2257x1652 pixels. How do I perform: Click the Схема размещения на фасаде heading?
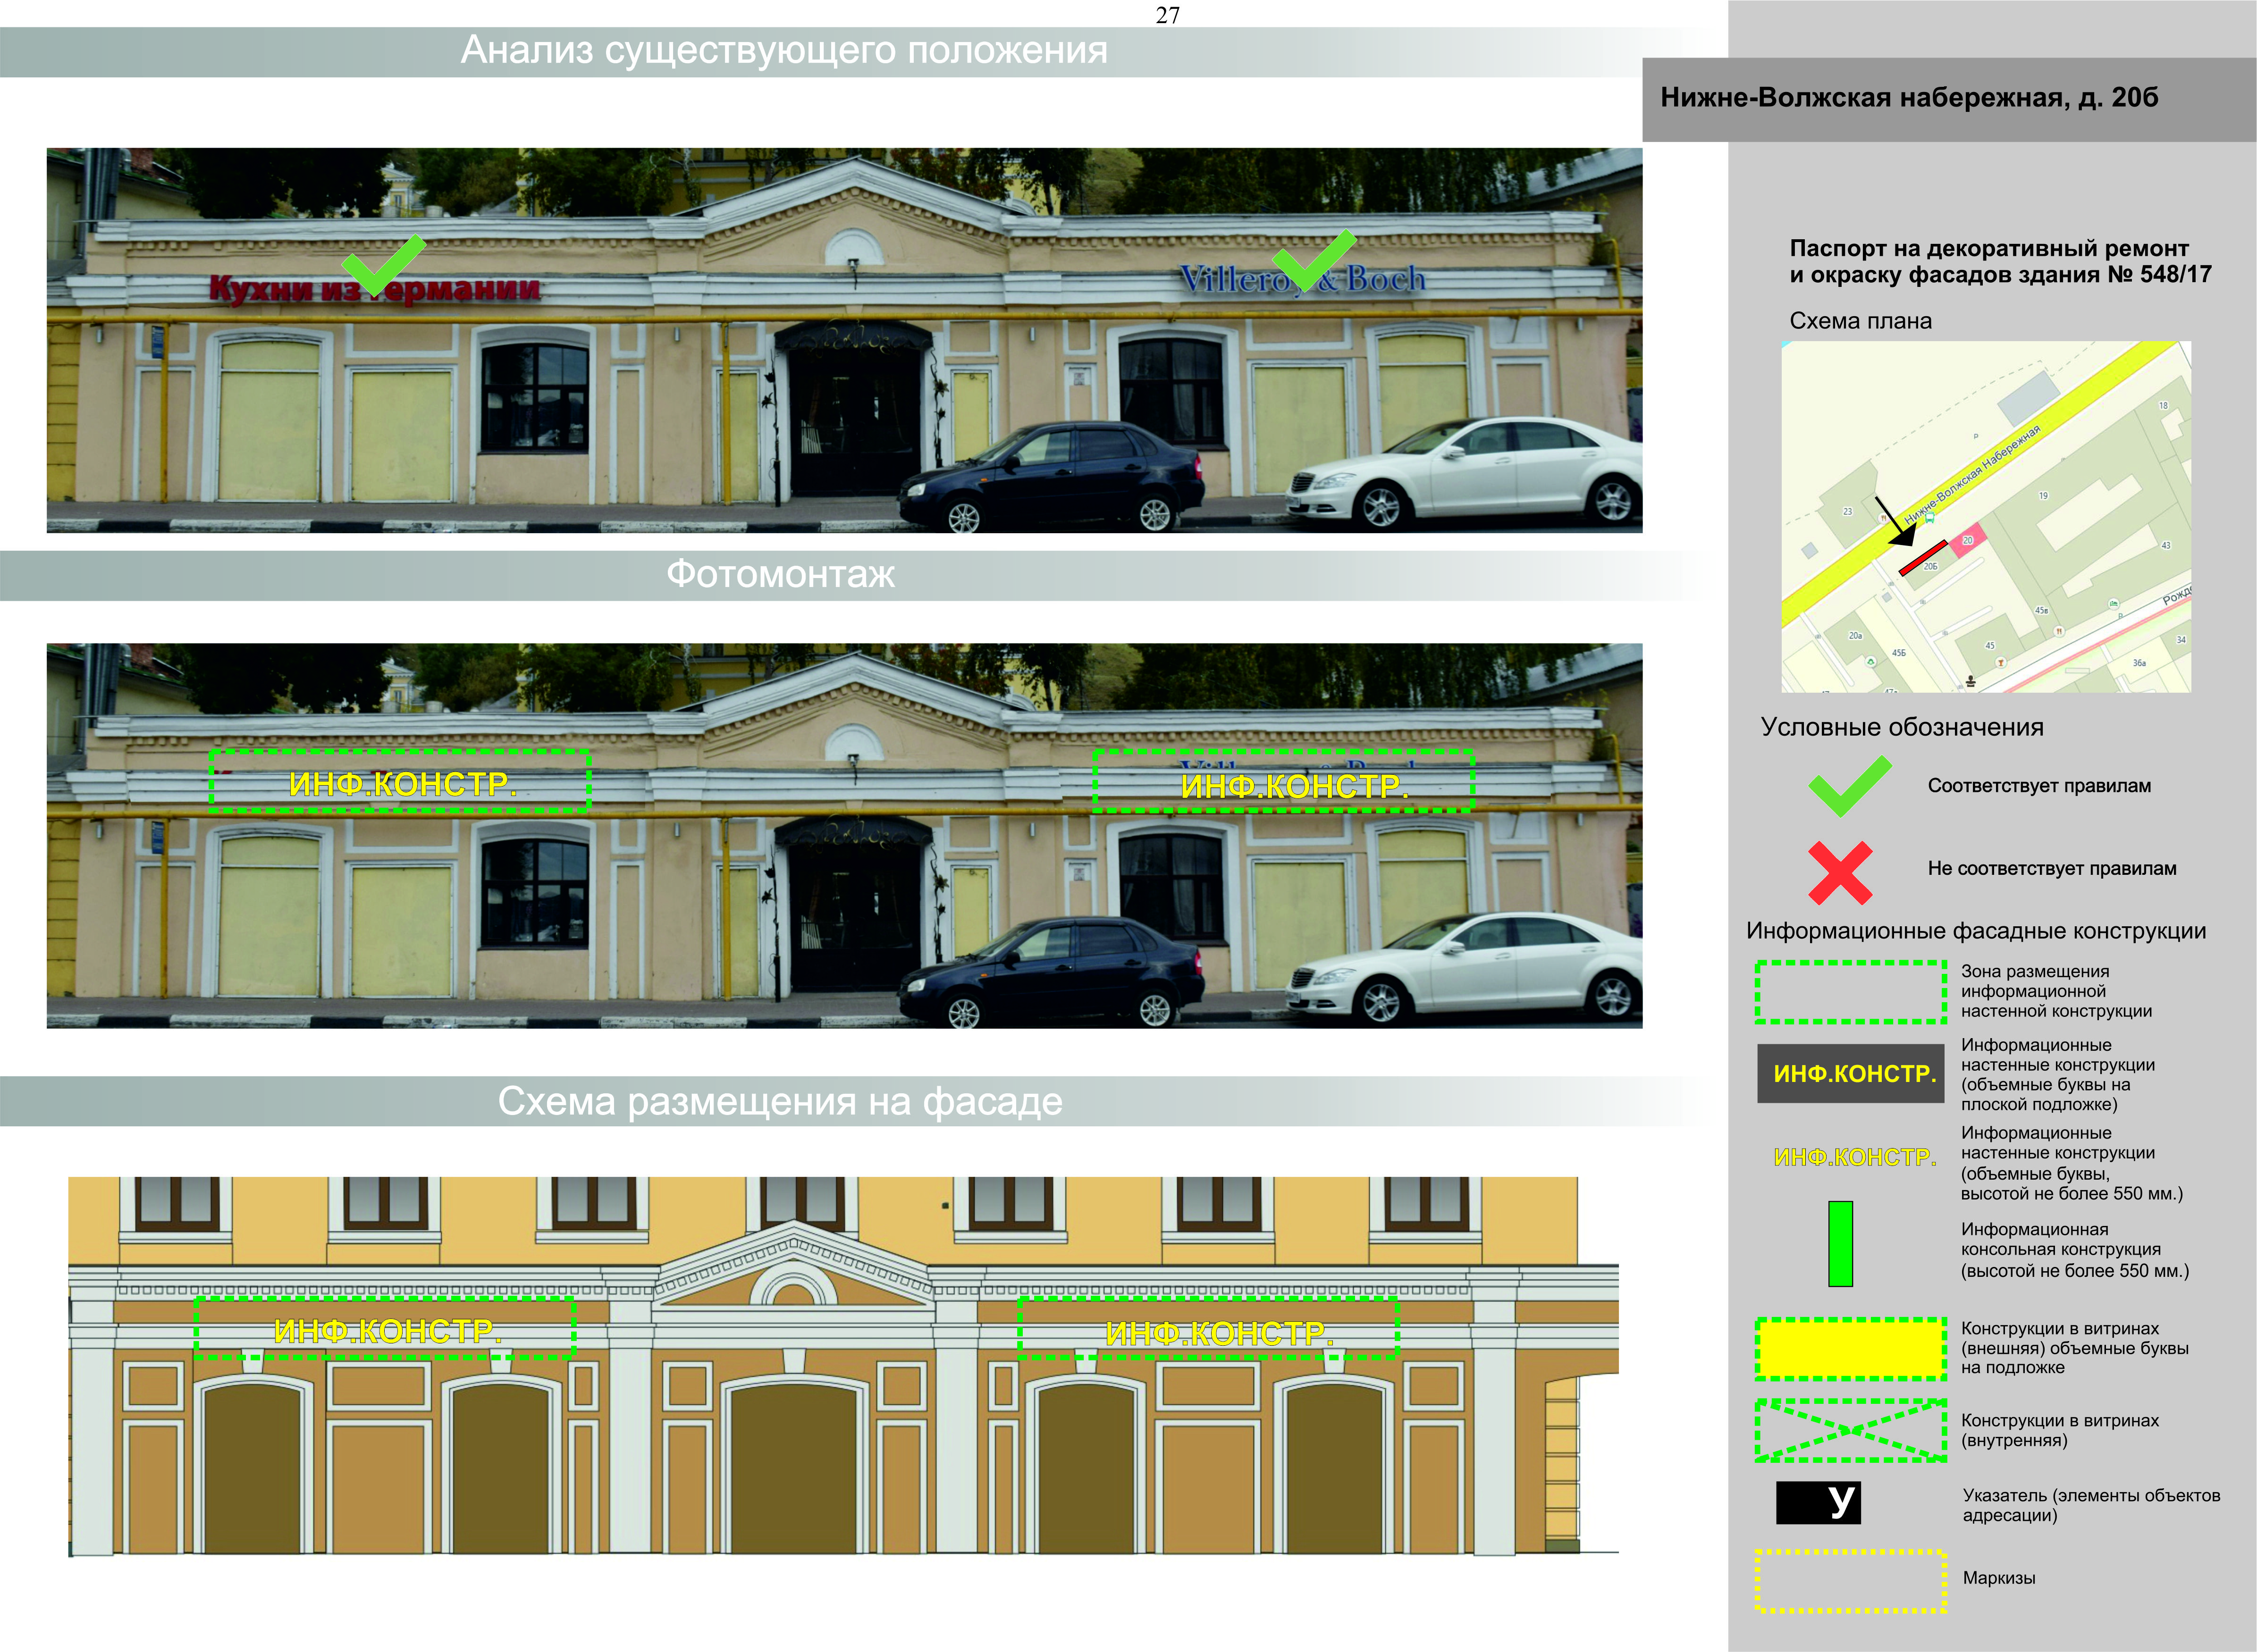(x=780, y=1101)
